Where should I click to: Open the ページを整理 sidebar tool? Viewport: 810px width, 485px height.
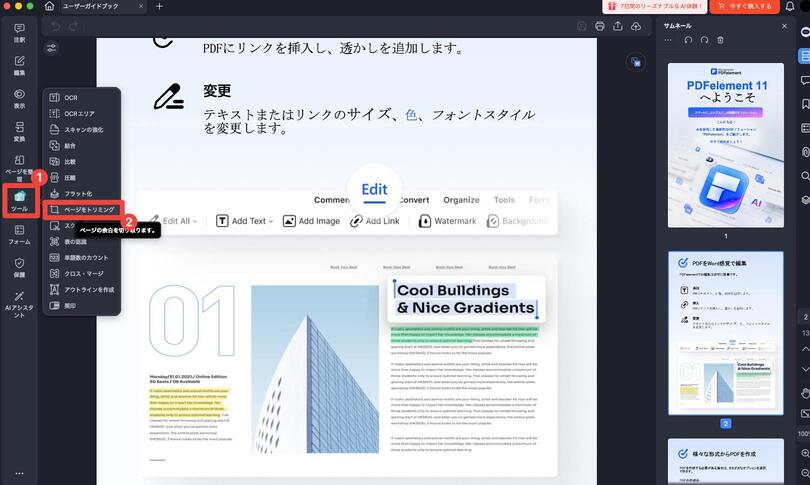coord(19,167)
